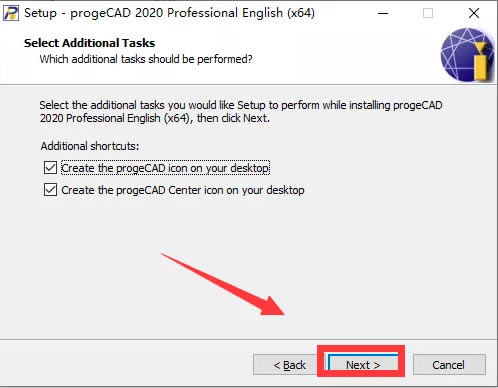This screenshot has height=388, width=498.
Task: Click the 'Additional shortcuts:' label
Action: (x=90, y=146)
